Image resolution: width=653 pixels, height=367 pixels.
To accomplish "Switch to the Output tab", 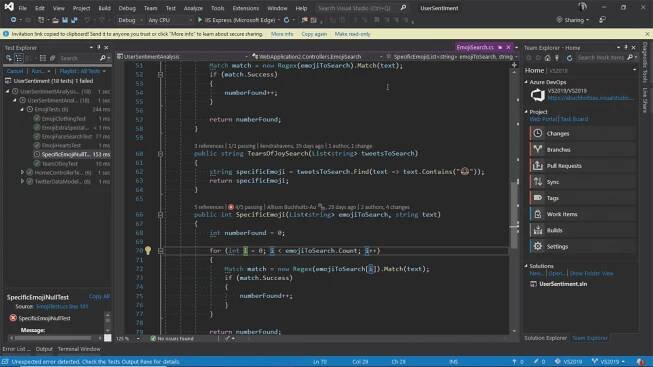I will (44, 349).
